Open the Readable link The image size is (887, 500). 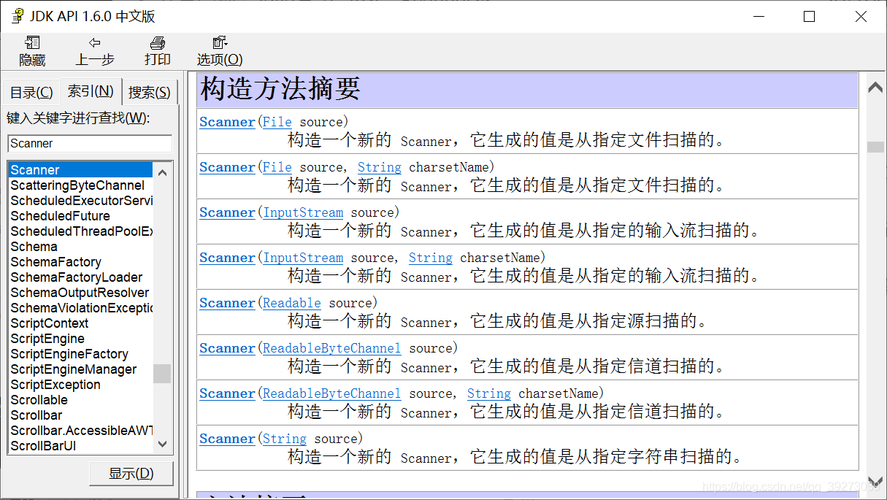(292, 303)
